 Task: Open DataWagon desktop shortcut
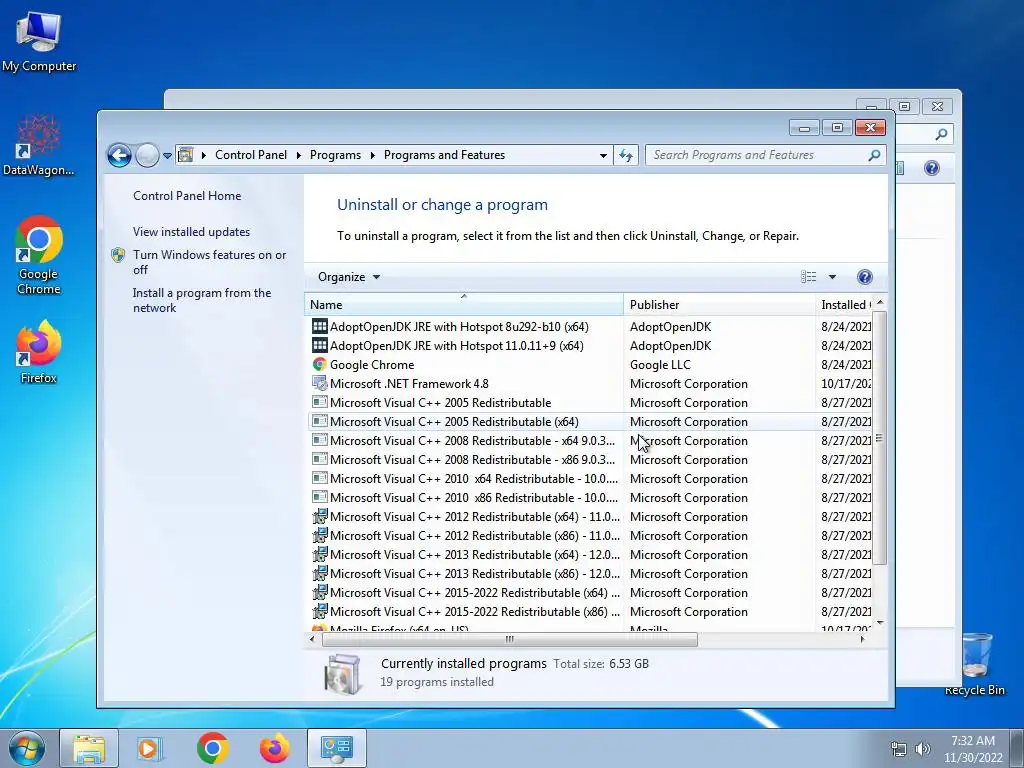coord(39,145)
